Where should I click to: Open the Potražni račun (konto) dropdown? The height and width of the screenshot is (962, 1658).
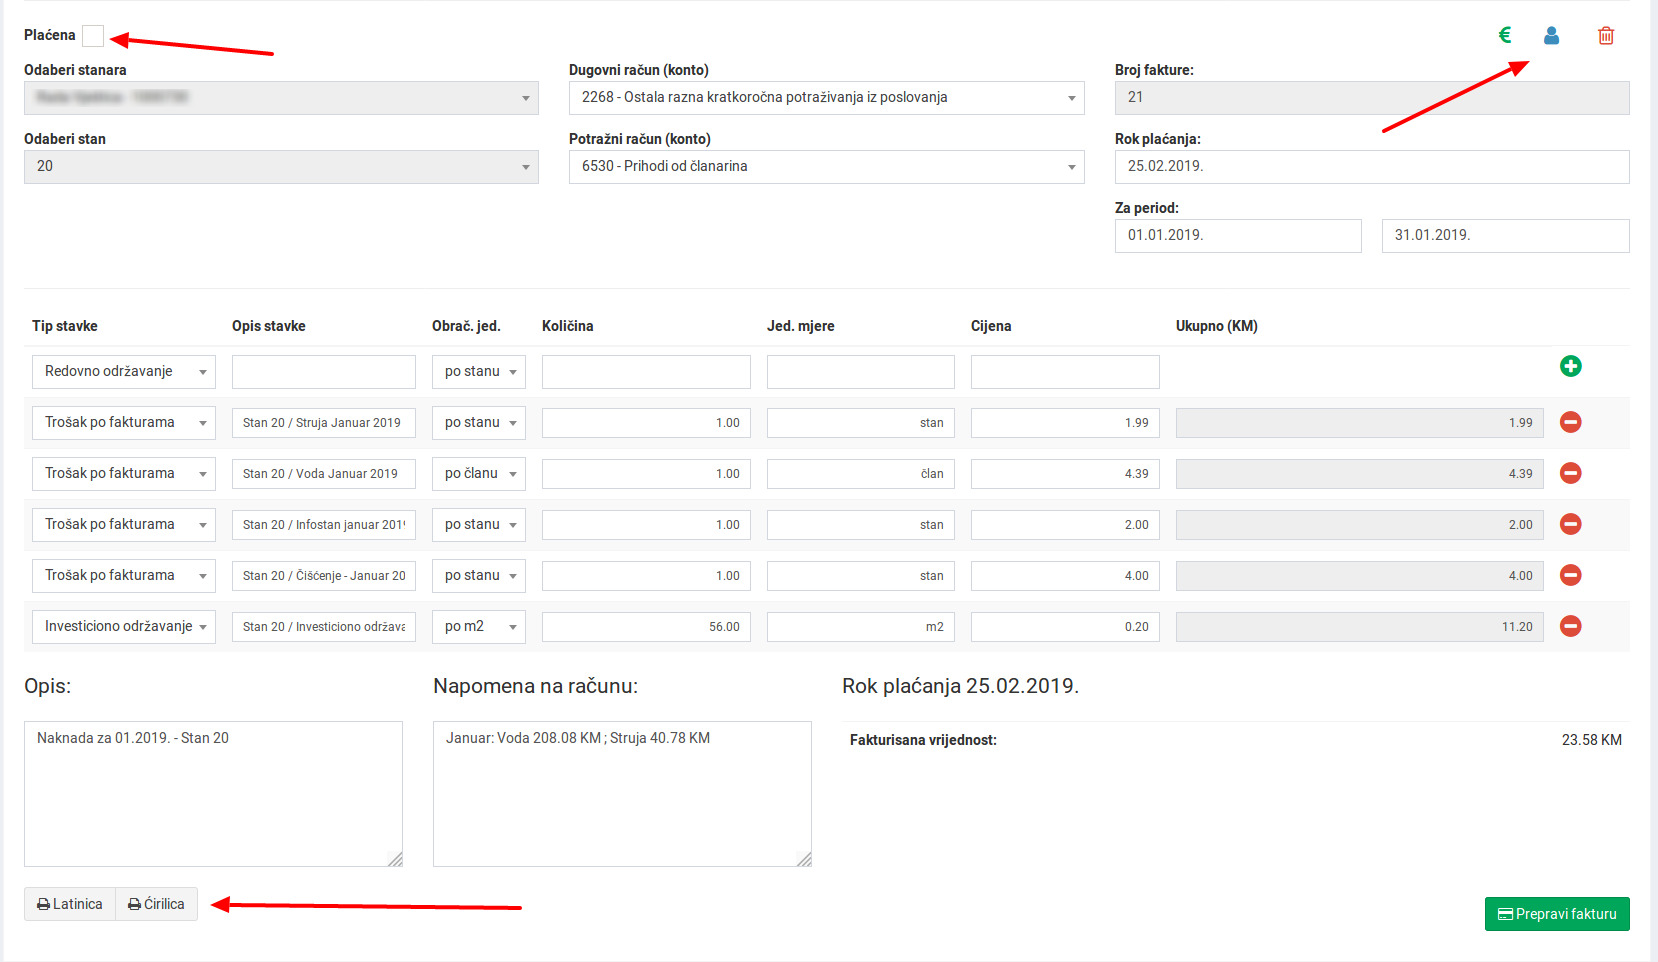coord(826,167)
